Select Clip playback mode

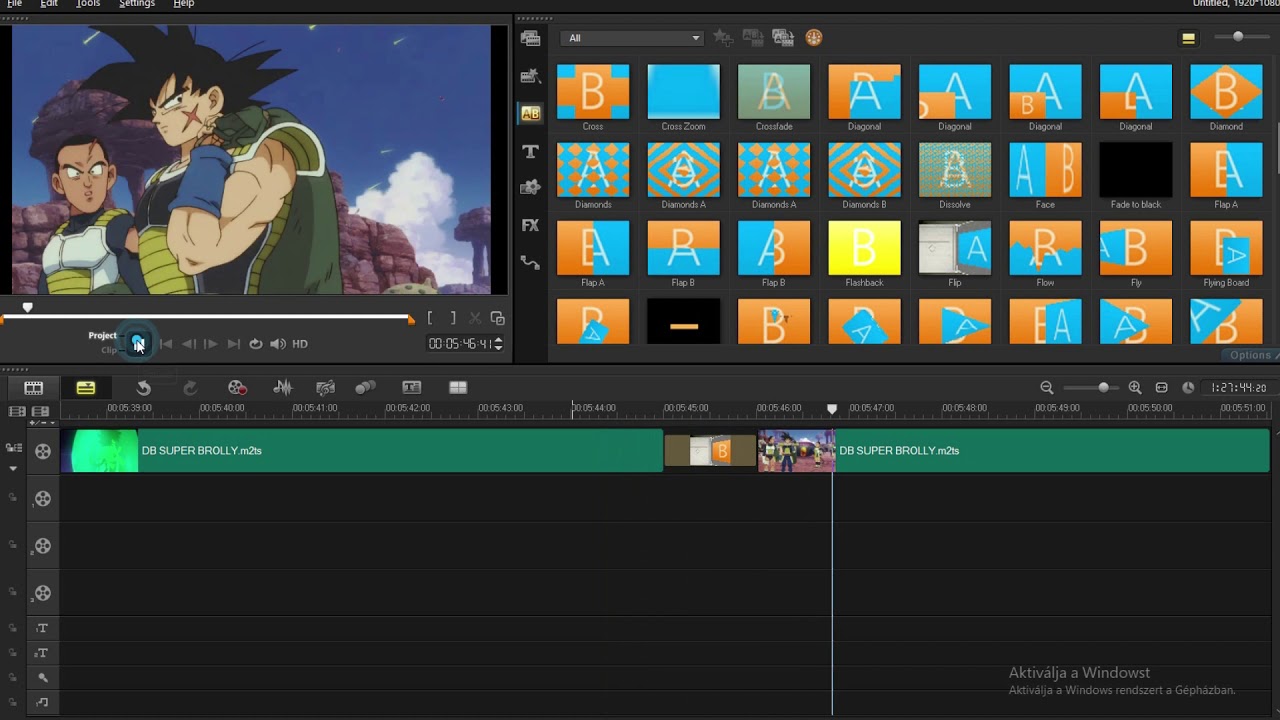(x=109, y=351)
